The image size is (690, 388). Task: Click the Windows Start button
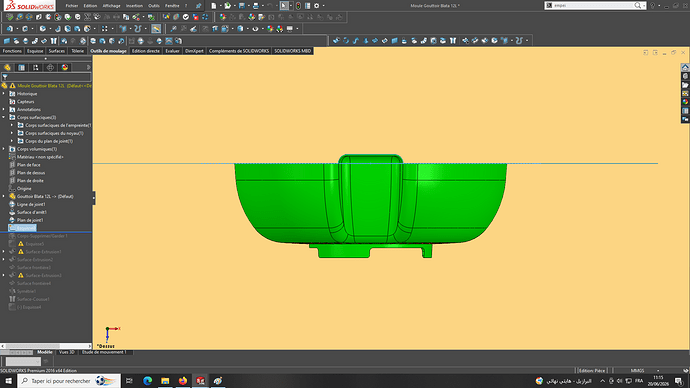coord(8,381)
